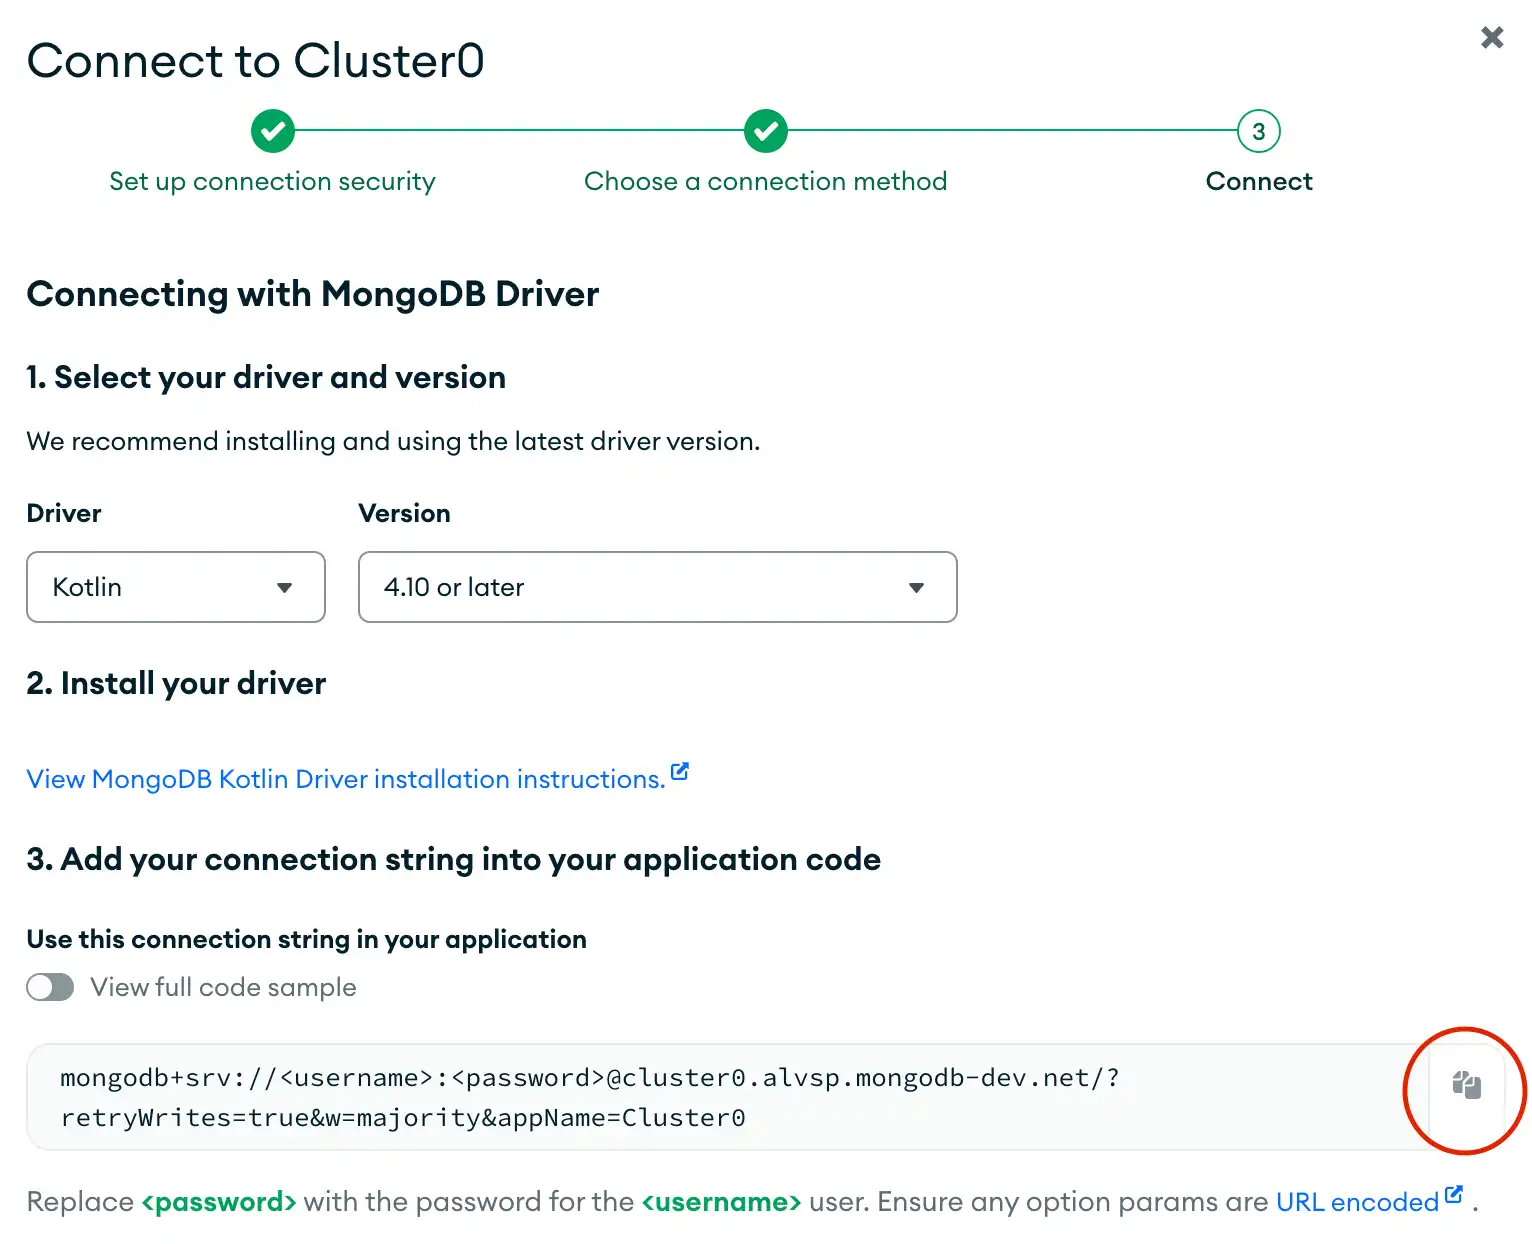This screenshot has height=1244, width=1532.
Task: Click the Version dropdown caret arrow
Action: (x=917, y=587)
